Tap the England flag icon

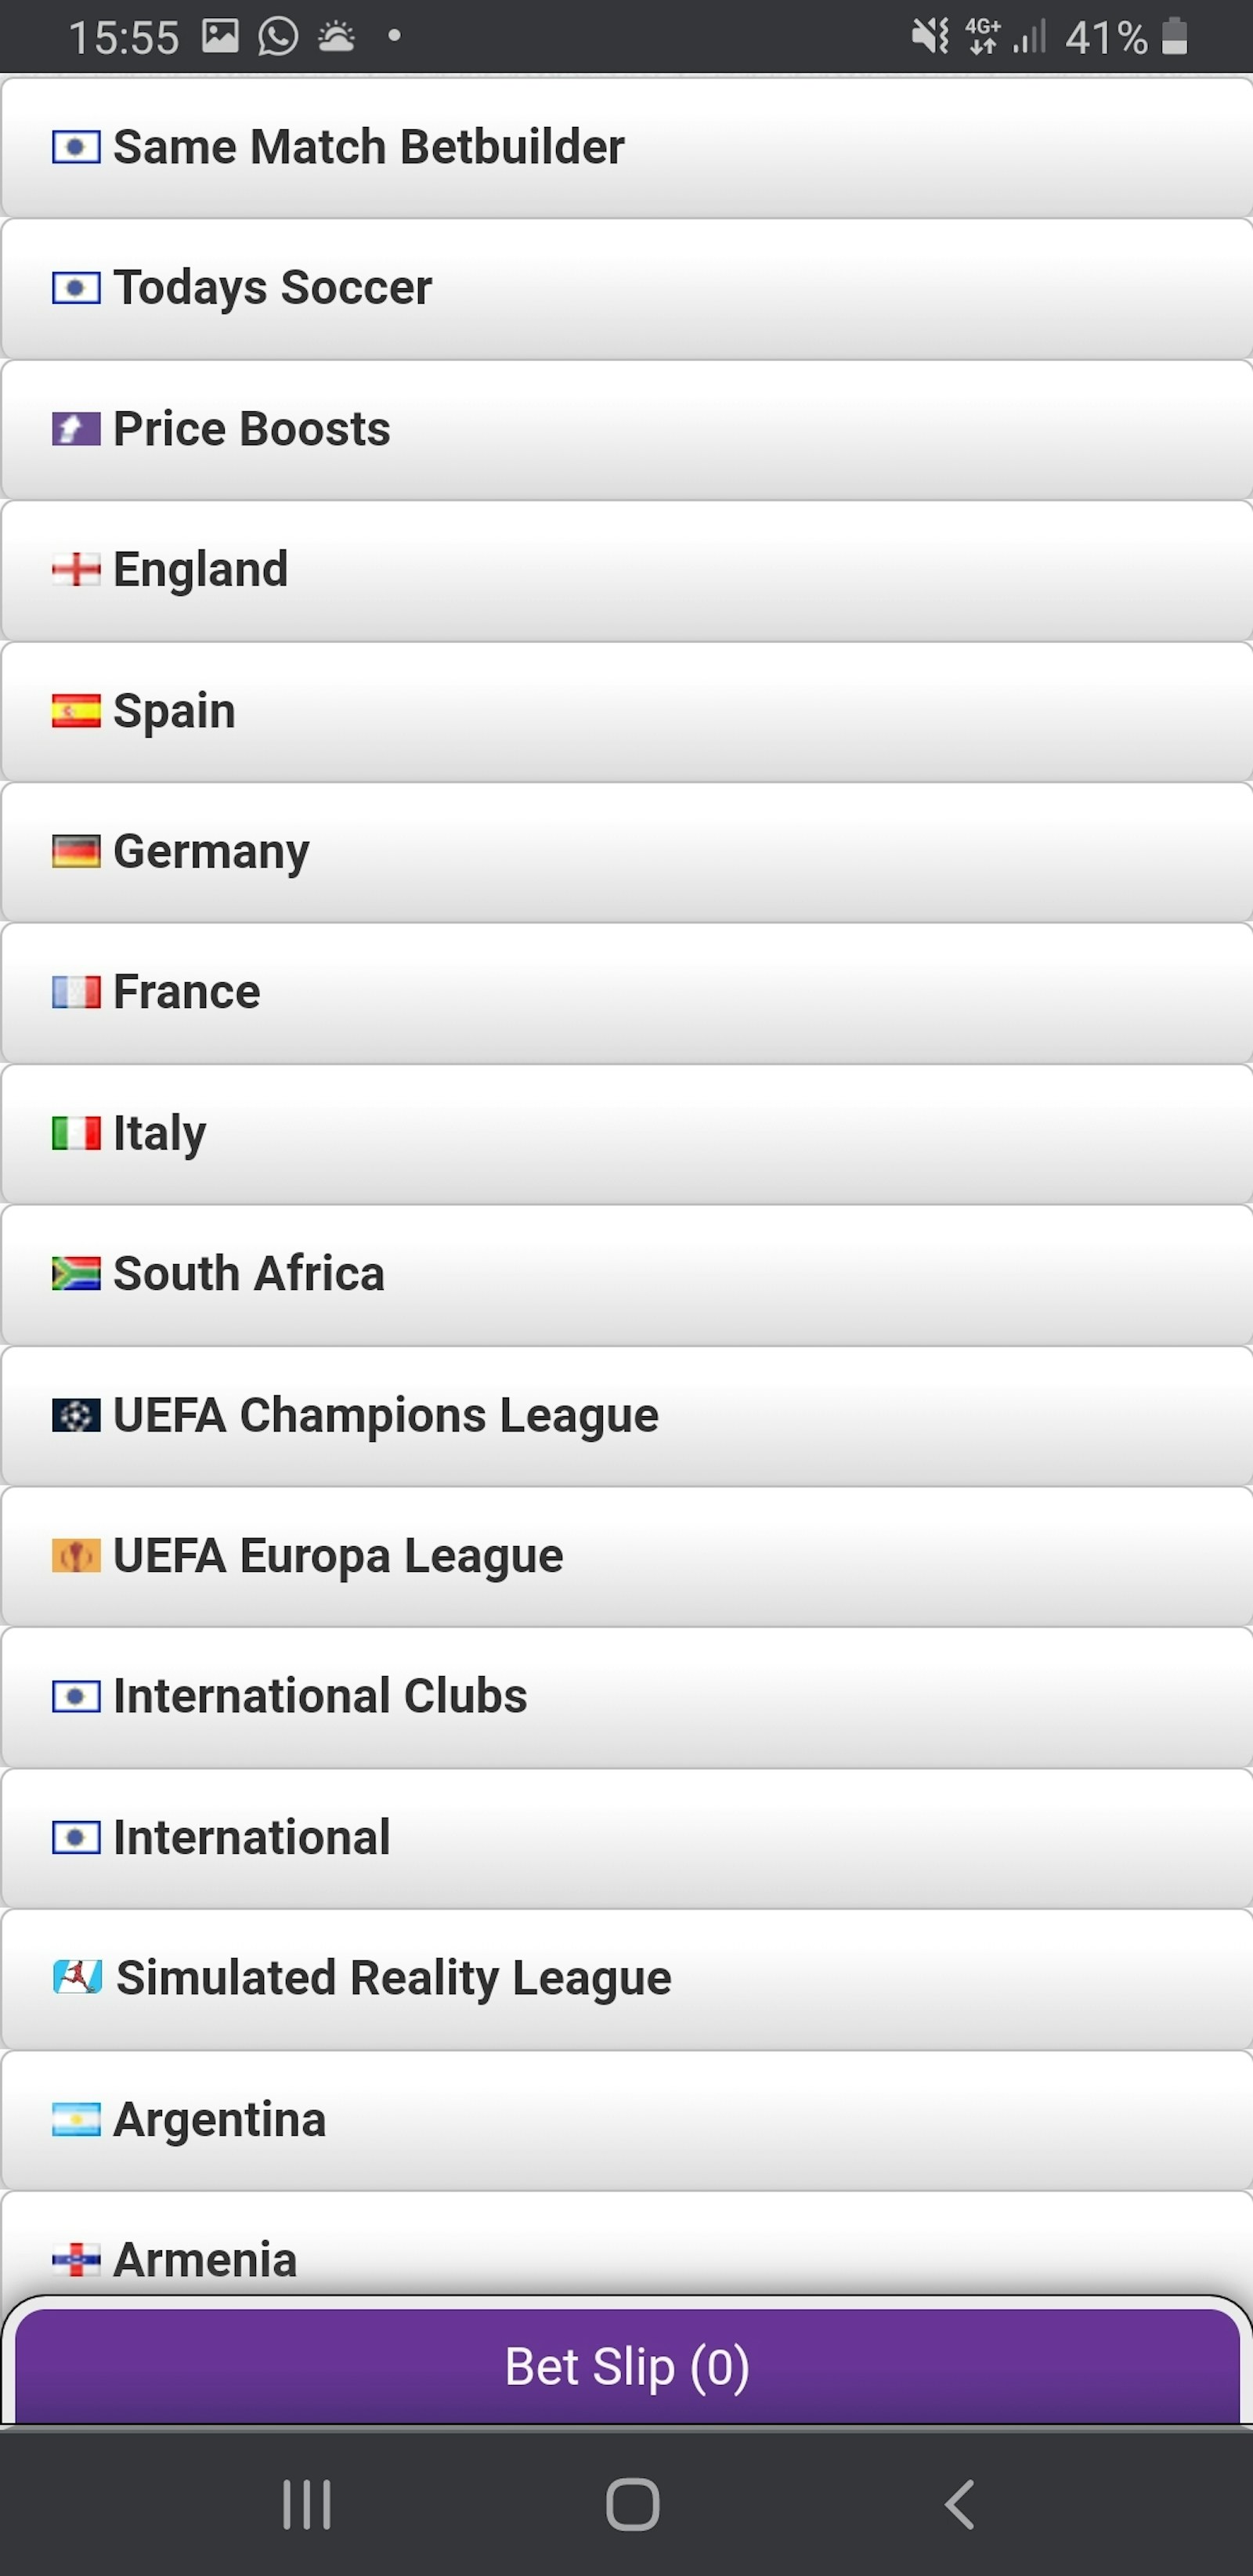tap(76, 570)
